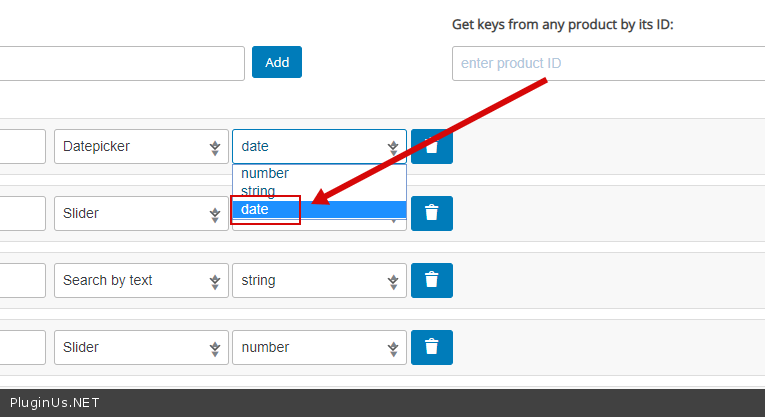Pick highlighted 'date' option in list

coord(256,209)
